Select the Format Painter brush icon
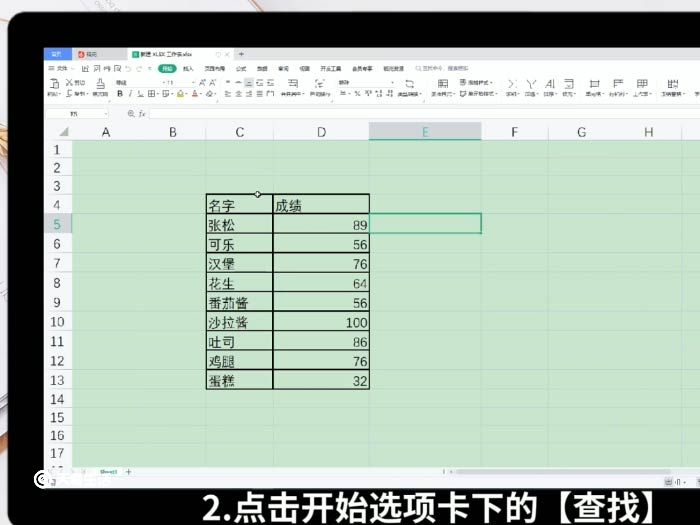 [100, 83]
